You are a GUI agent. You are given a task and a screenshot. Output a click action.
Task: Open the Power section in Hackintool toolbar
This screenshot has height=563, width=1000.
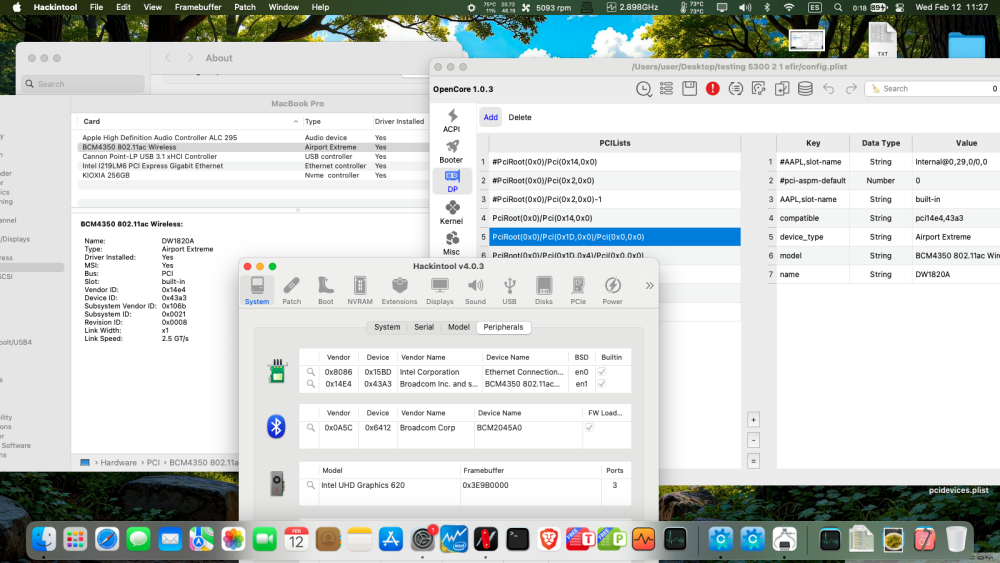(x=612, y=291)
